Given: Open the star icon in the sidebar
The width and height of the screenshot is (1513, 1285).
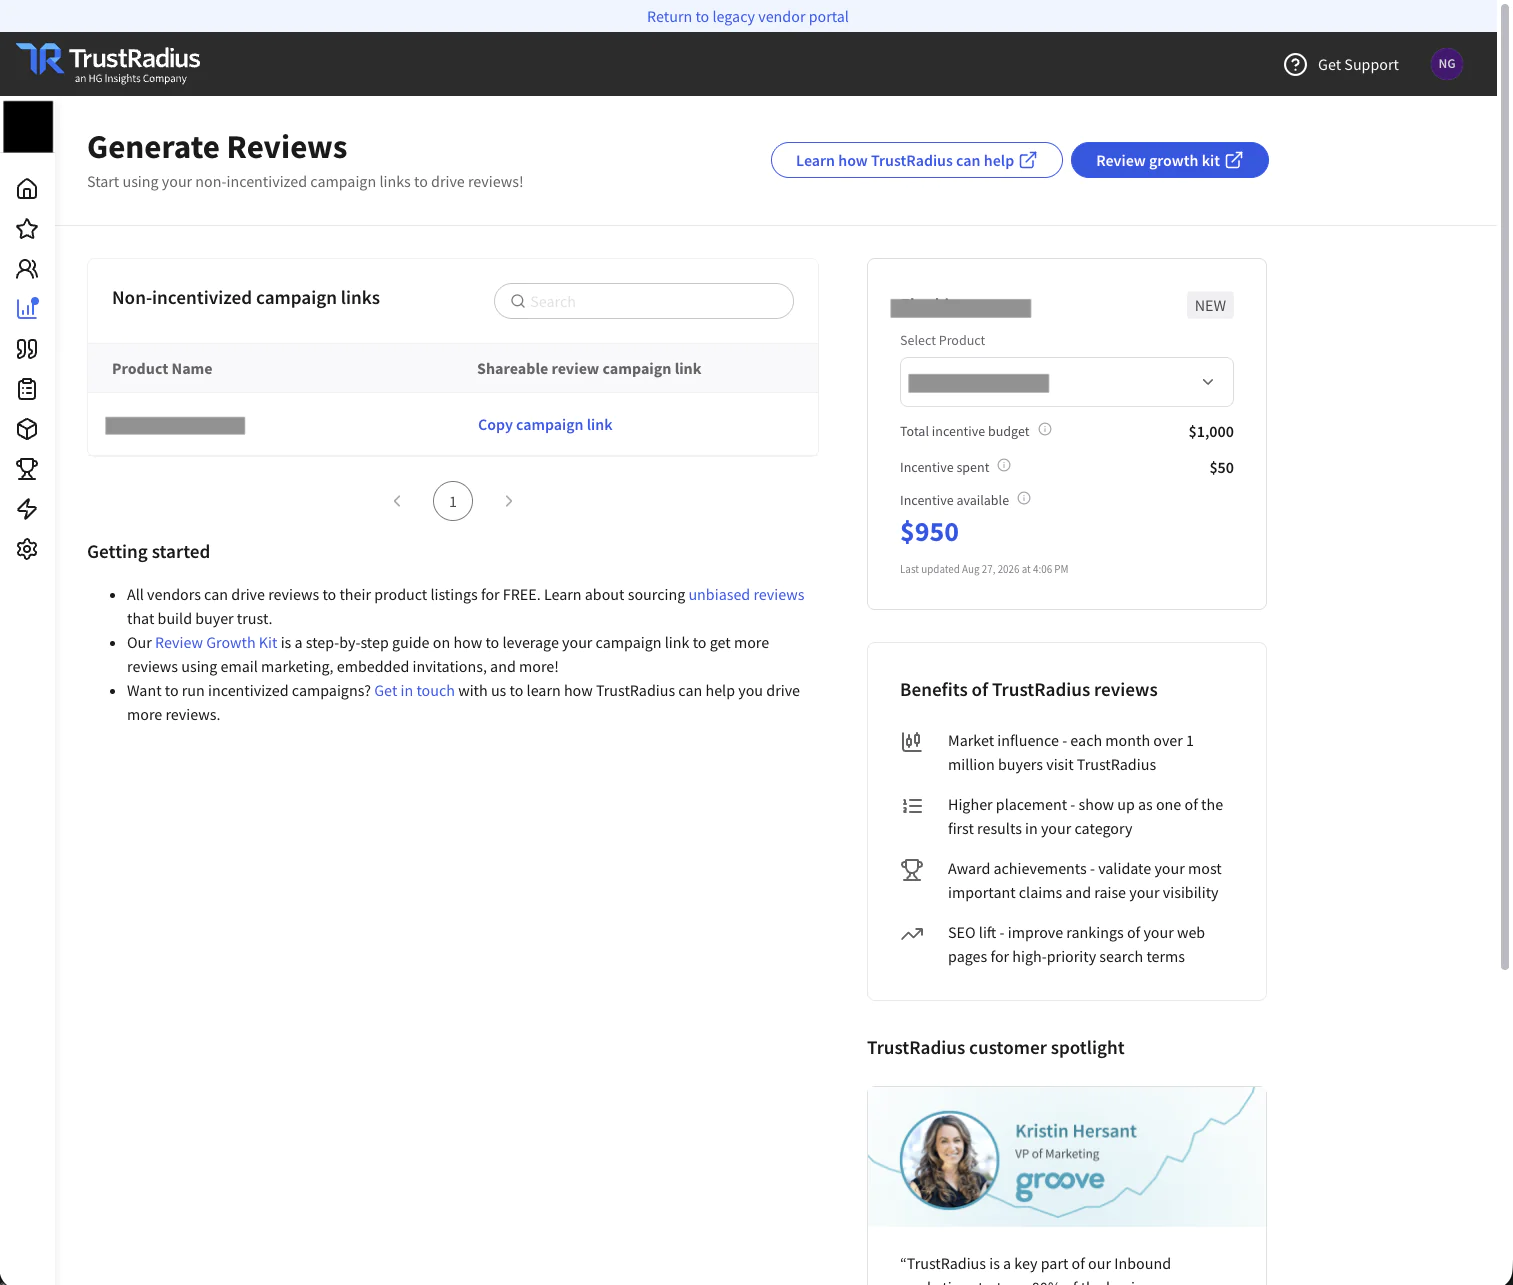Looking at the screenshot, I should (x=27, y=229).
